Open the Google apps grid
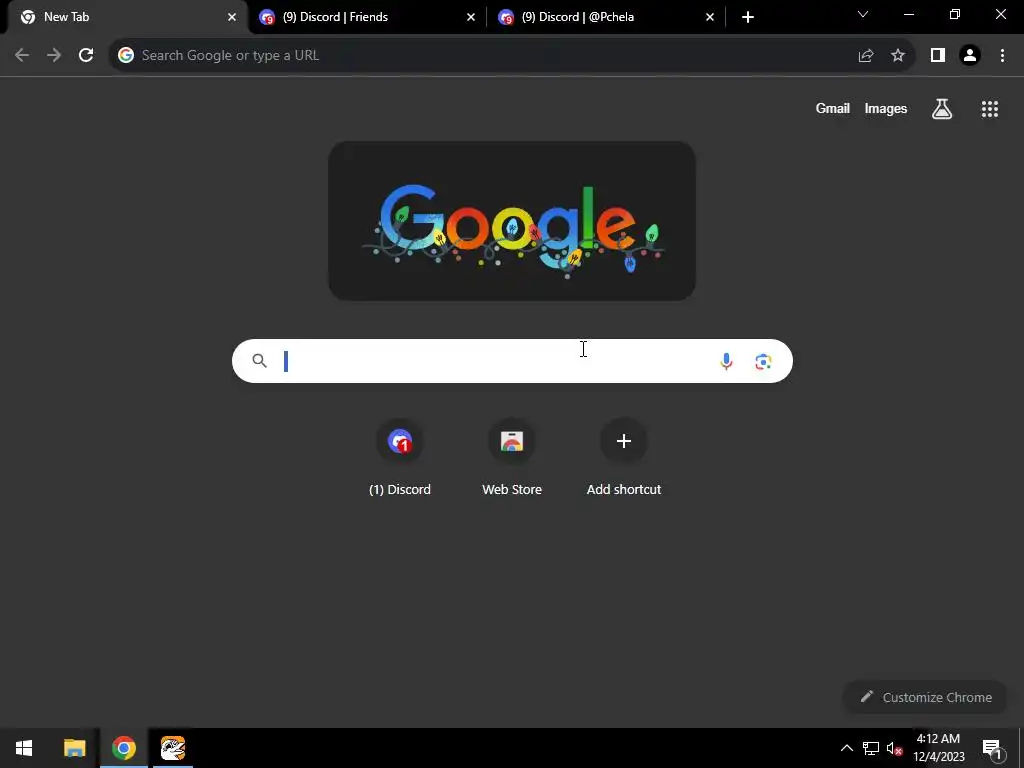Image resolution: width=1024 pixels, height=768 pixels. (x=990, y=109)
